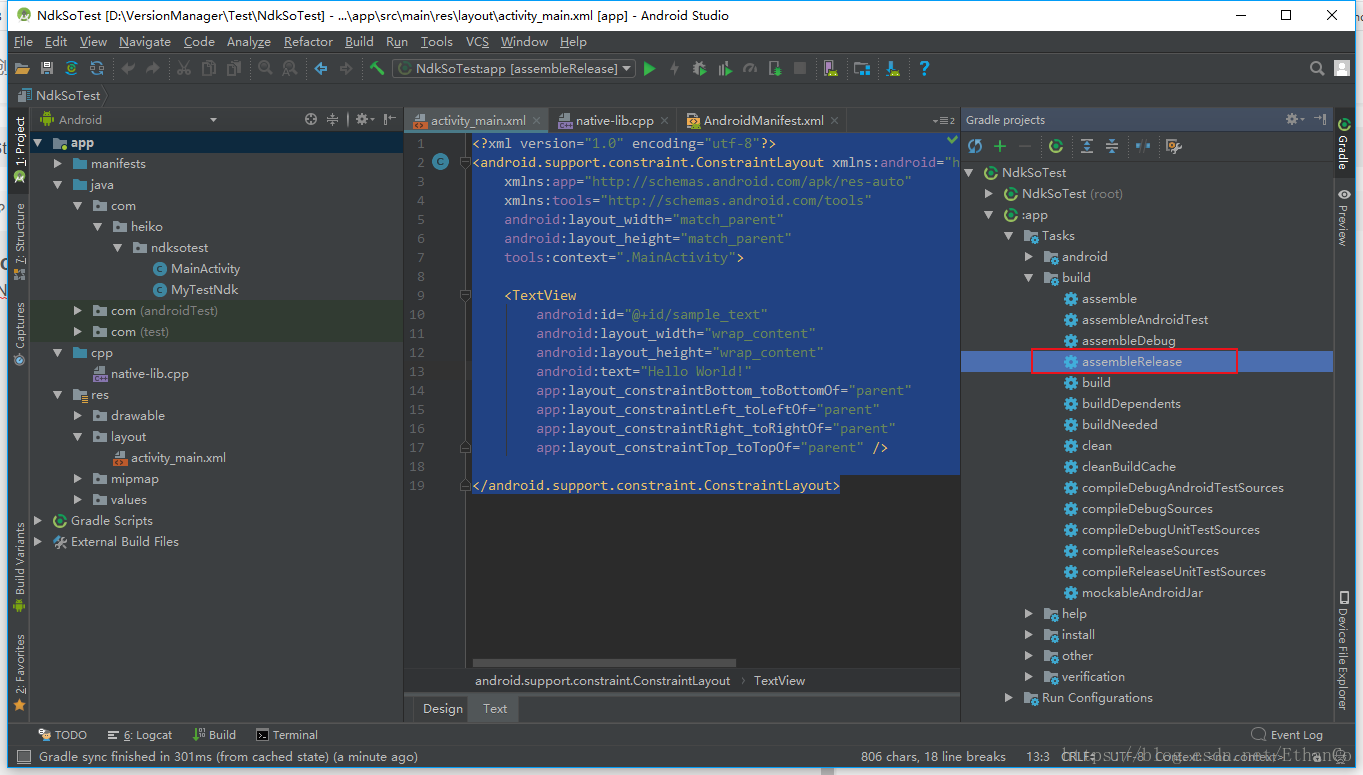The width and height of the screenshot is (1363, 775).
Task: Click Expand All in Gradle panel
Action: pyautogui.click(x=1087, y=146)
